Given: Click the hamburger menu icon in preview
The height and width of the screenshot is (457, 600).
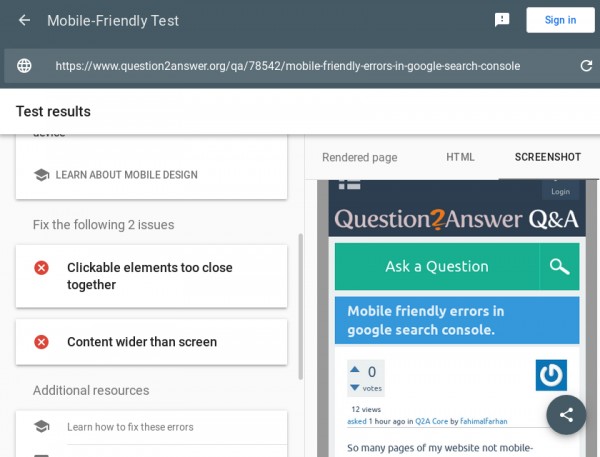Looking at the screenshot, I should pyautogui.click(x=350, y=184).
